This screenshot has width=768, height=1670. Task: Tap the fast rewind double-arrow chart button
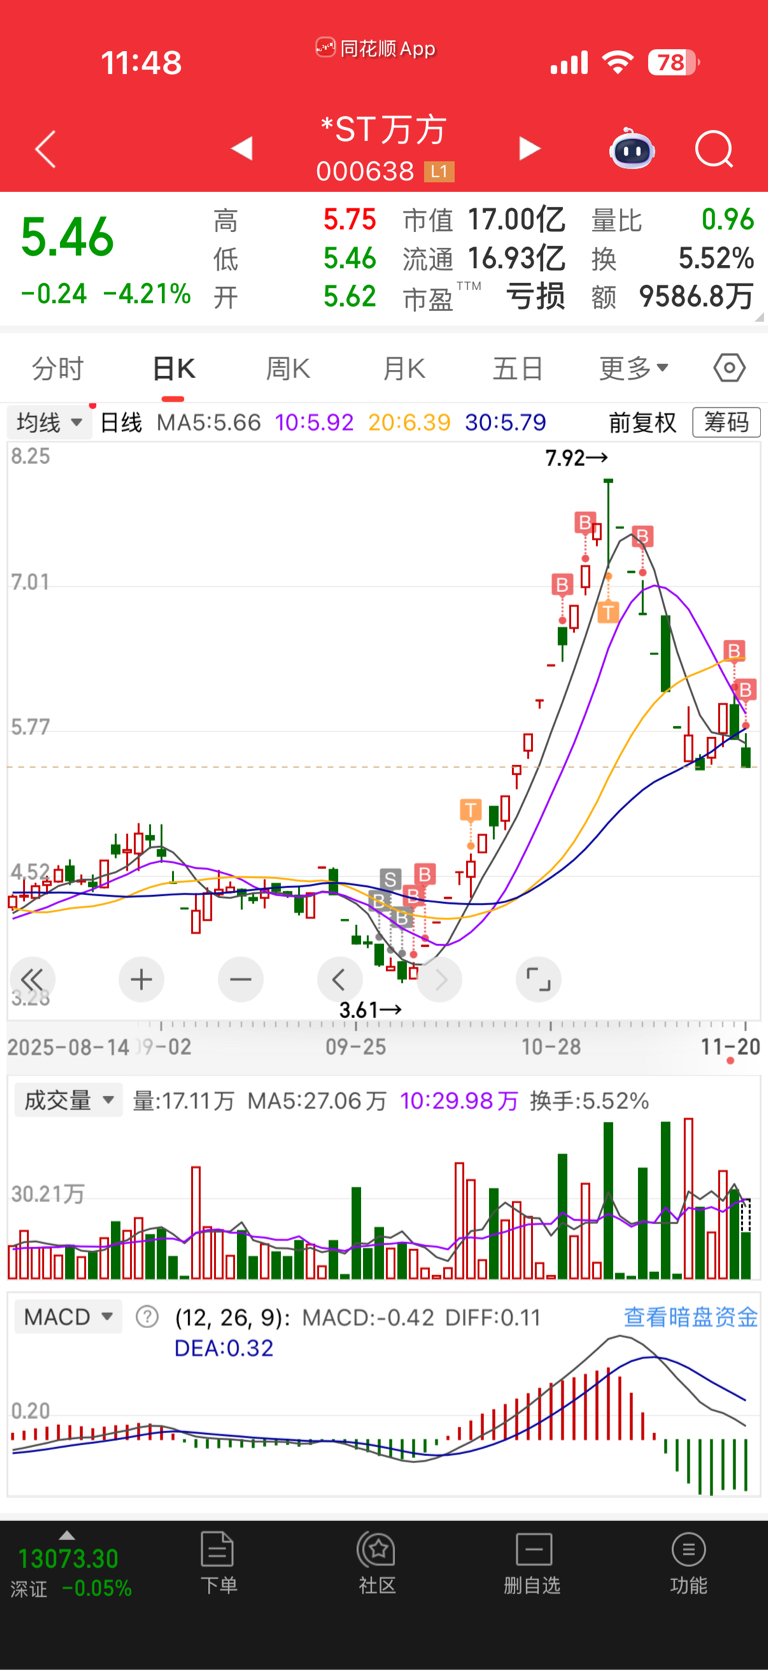click(32, 979)
